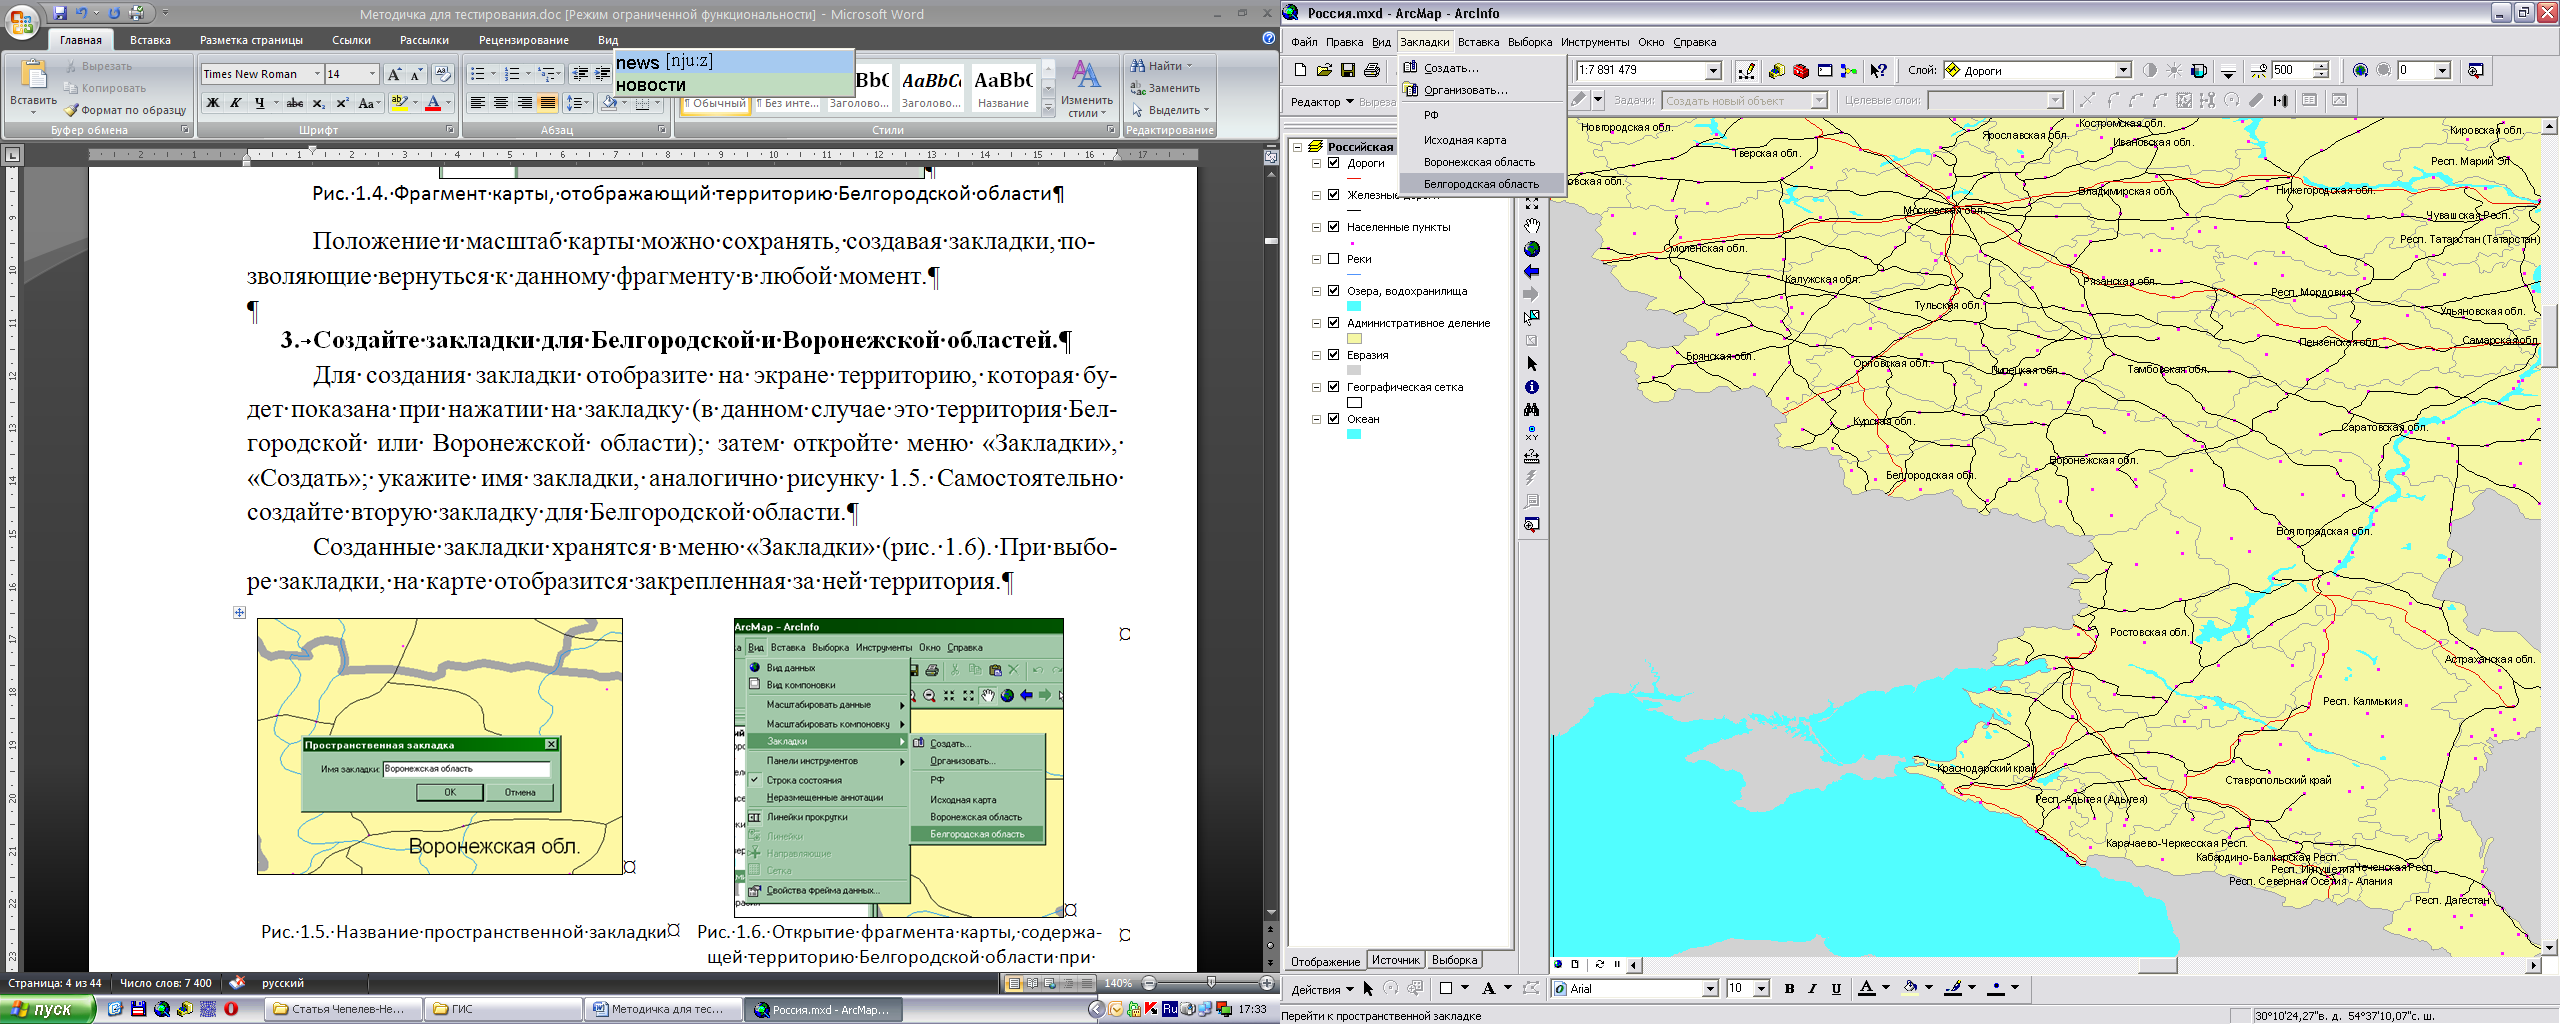
Task: Click Формат по образцу in Word
Action: (125, 110)
